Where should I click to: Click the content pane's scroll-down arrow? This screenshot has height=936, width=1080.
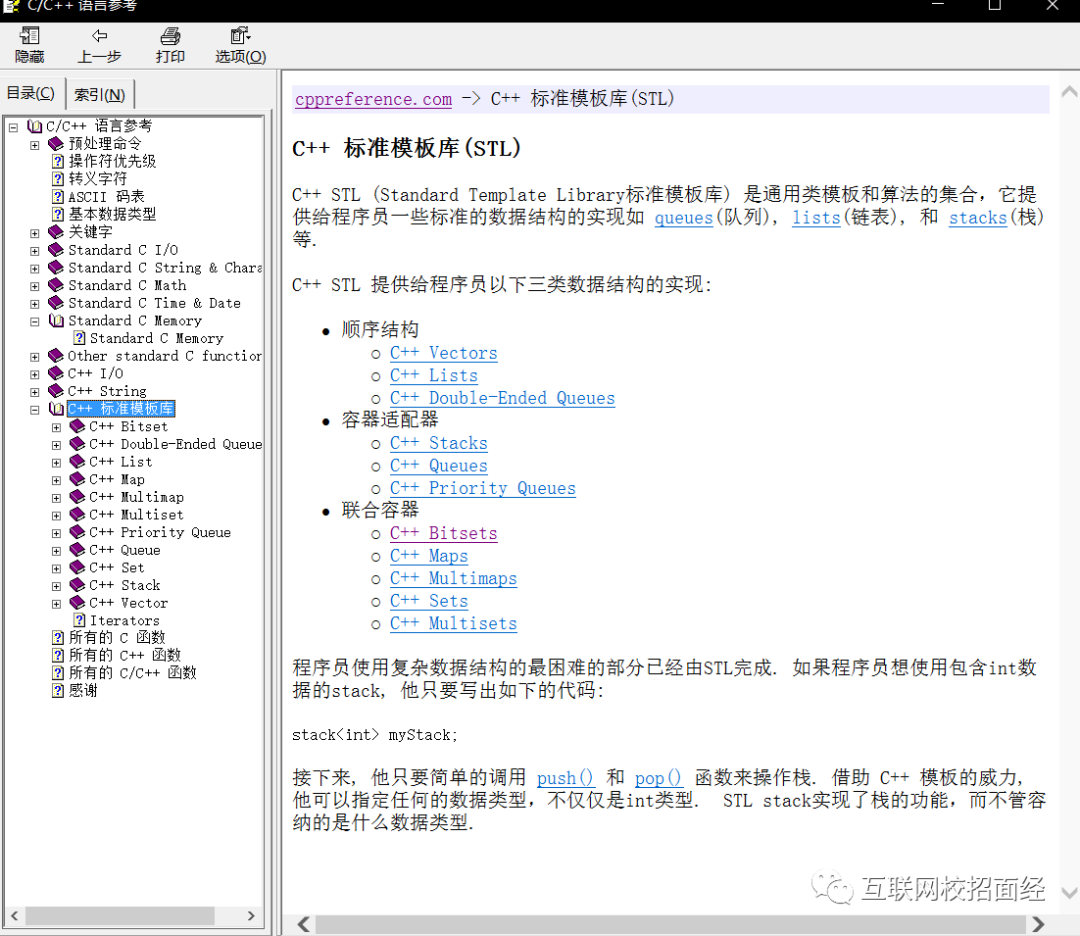point(1069,893)
